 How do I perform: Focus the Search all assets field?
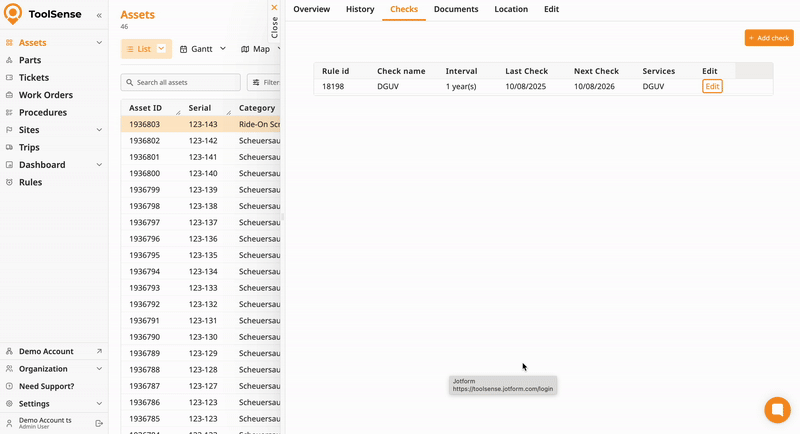(x=181, y=82)
